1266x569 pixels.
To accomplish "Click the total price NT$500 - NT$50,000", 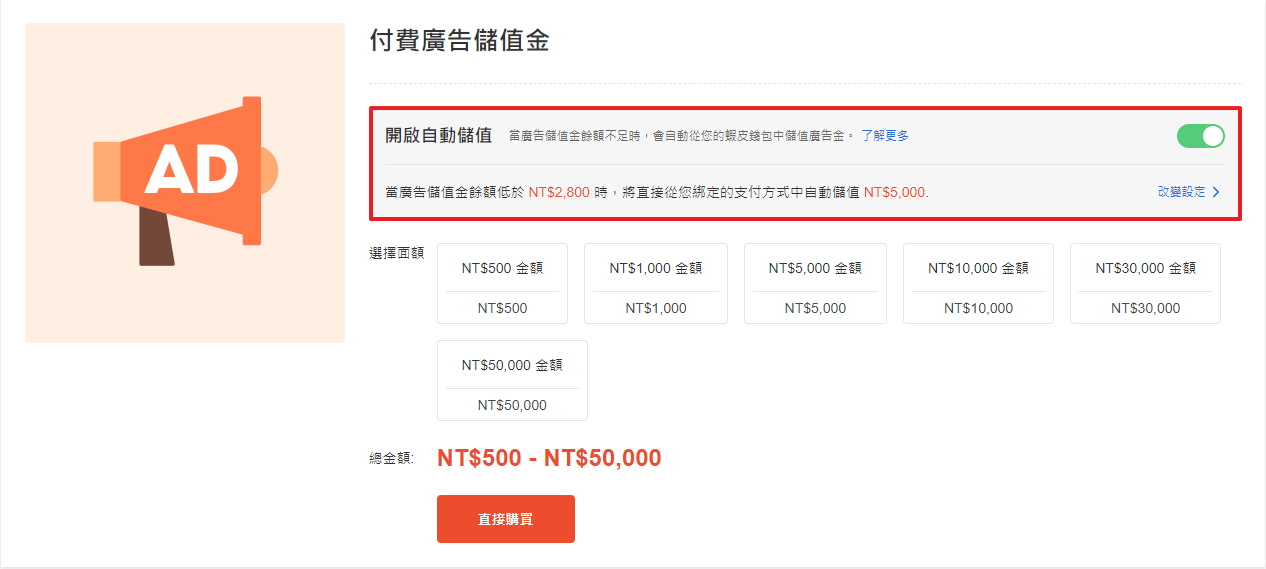I will click(549, 458).
